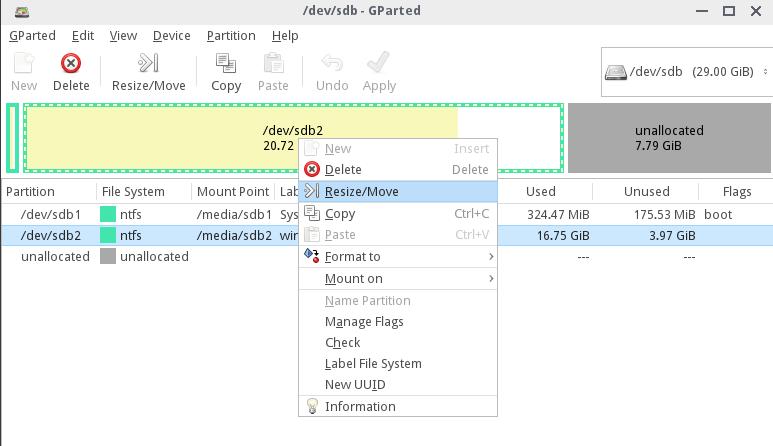
Task: Choose Resize/Move from the context menu
Action: (x=361, y=191)
